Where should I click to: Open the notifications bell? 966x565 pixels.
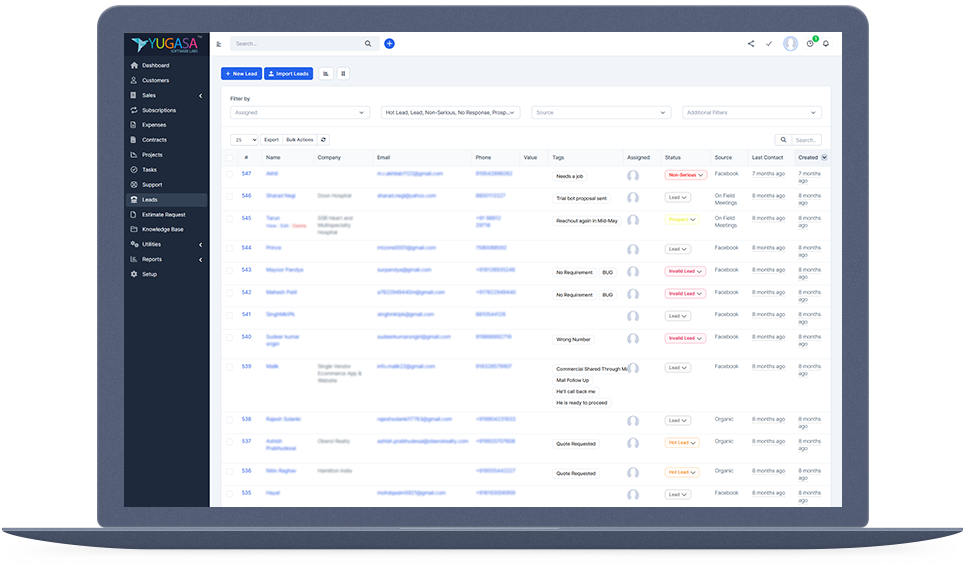point(826,44)
